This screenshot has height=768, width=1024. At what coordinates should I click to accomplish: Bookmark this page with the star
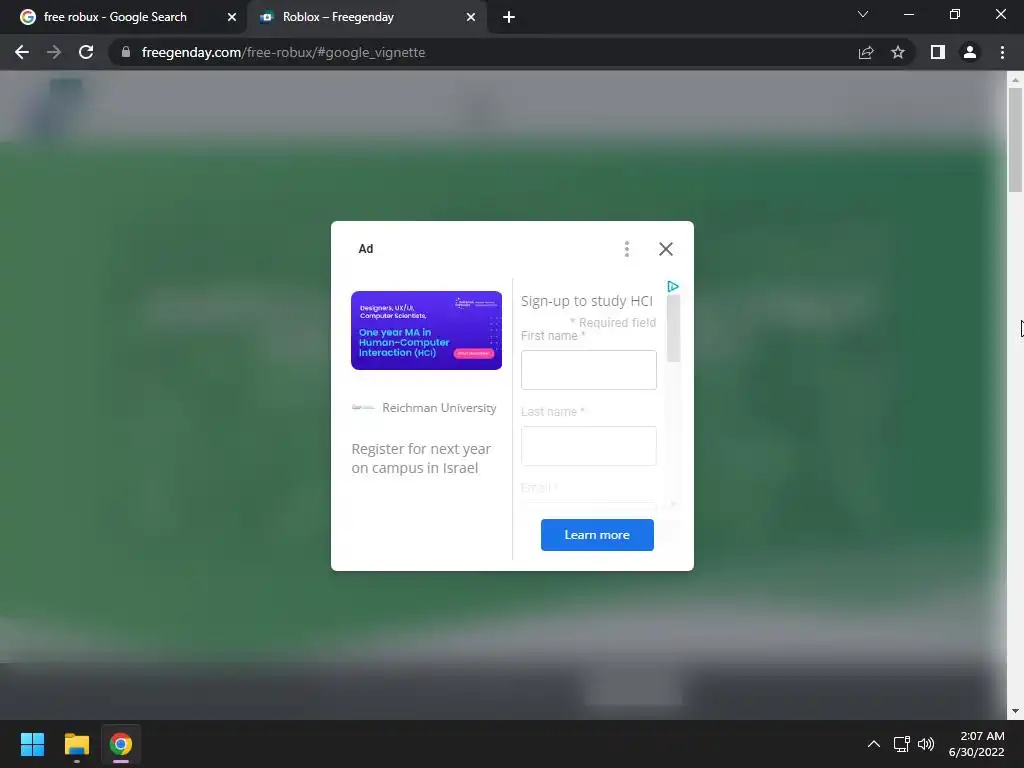tap(898, 52)
